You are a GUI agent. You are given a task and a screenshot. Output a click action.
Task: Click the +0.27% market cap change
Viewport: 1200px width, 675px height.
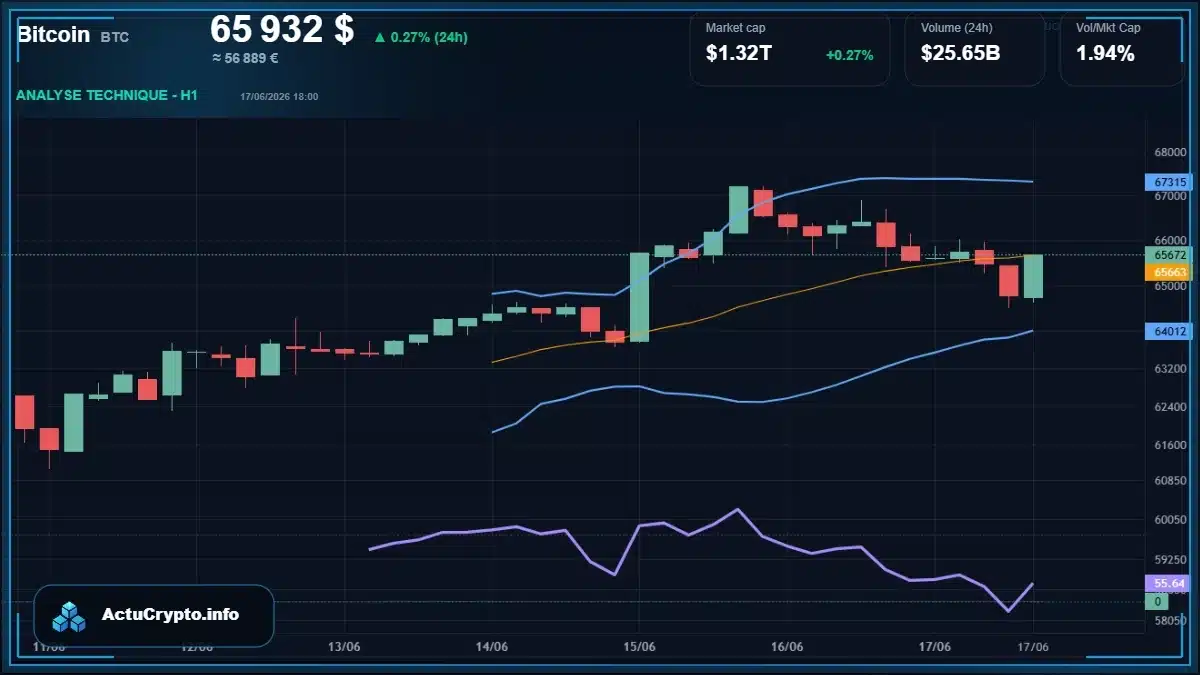tap(849, 55)
